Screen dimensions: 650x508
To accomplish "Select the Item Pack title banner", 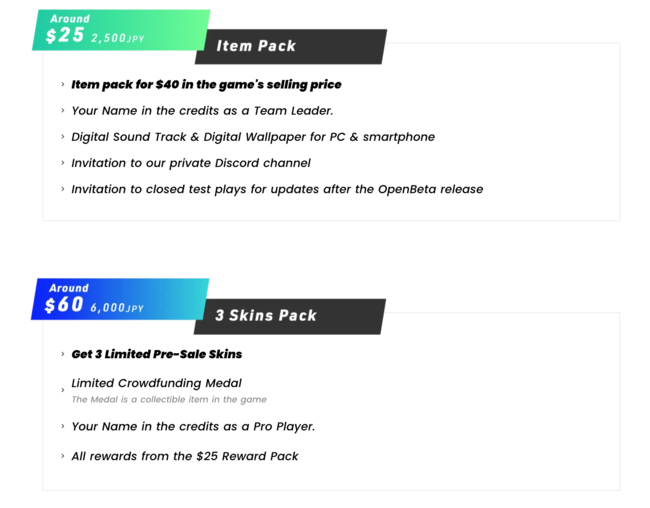I will point(291,46).
